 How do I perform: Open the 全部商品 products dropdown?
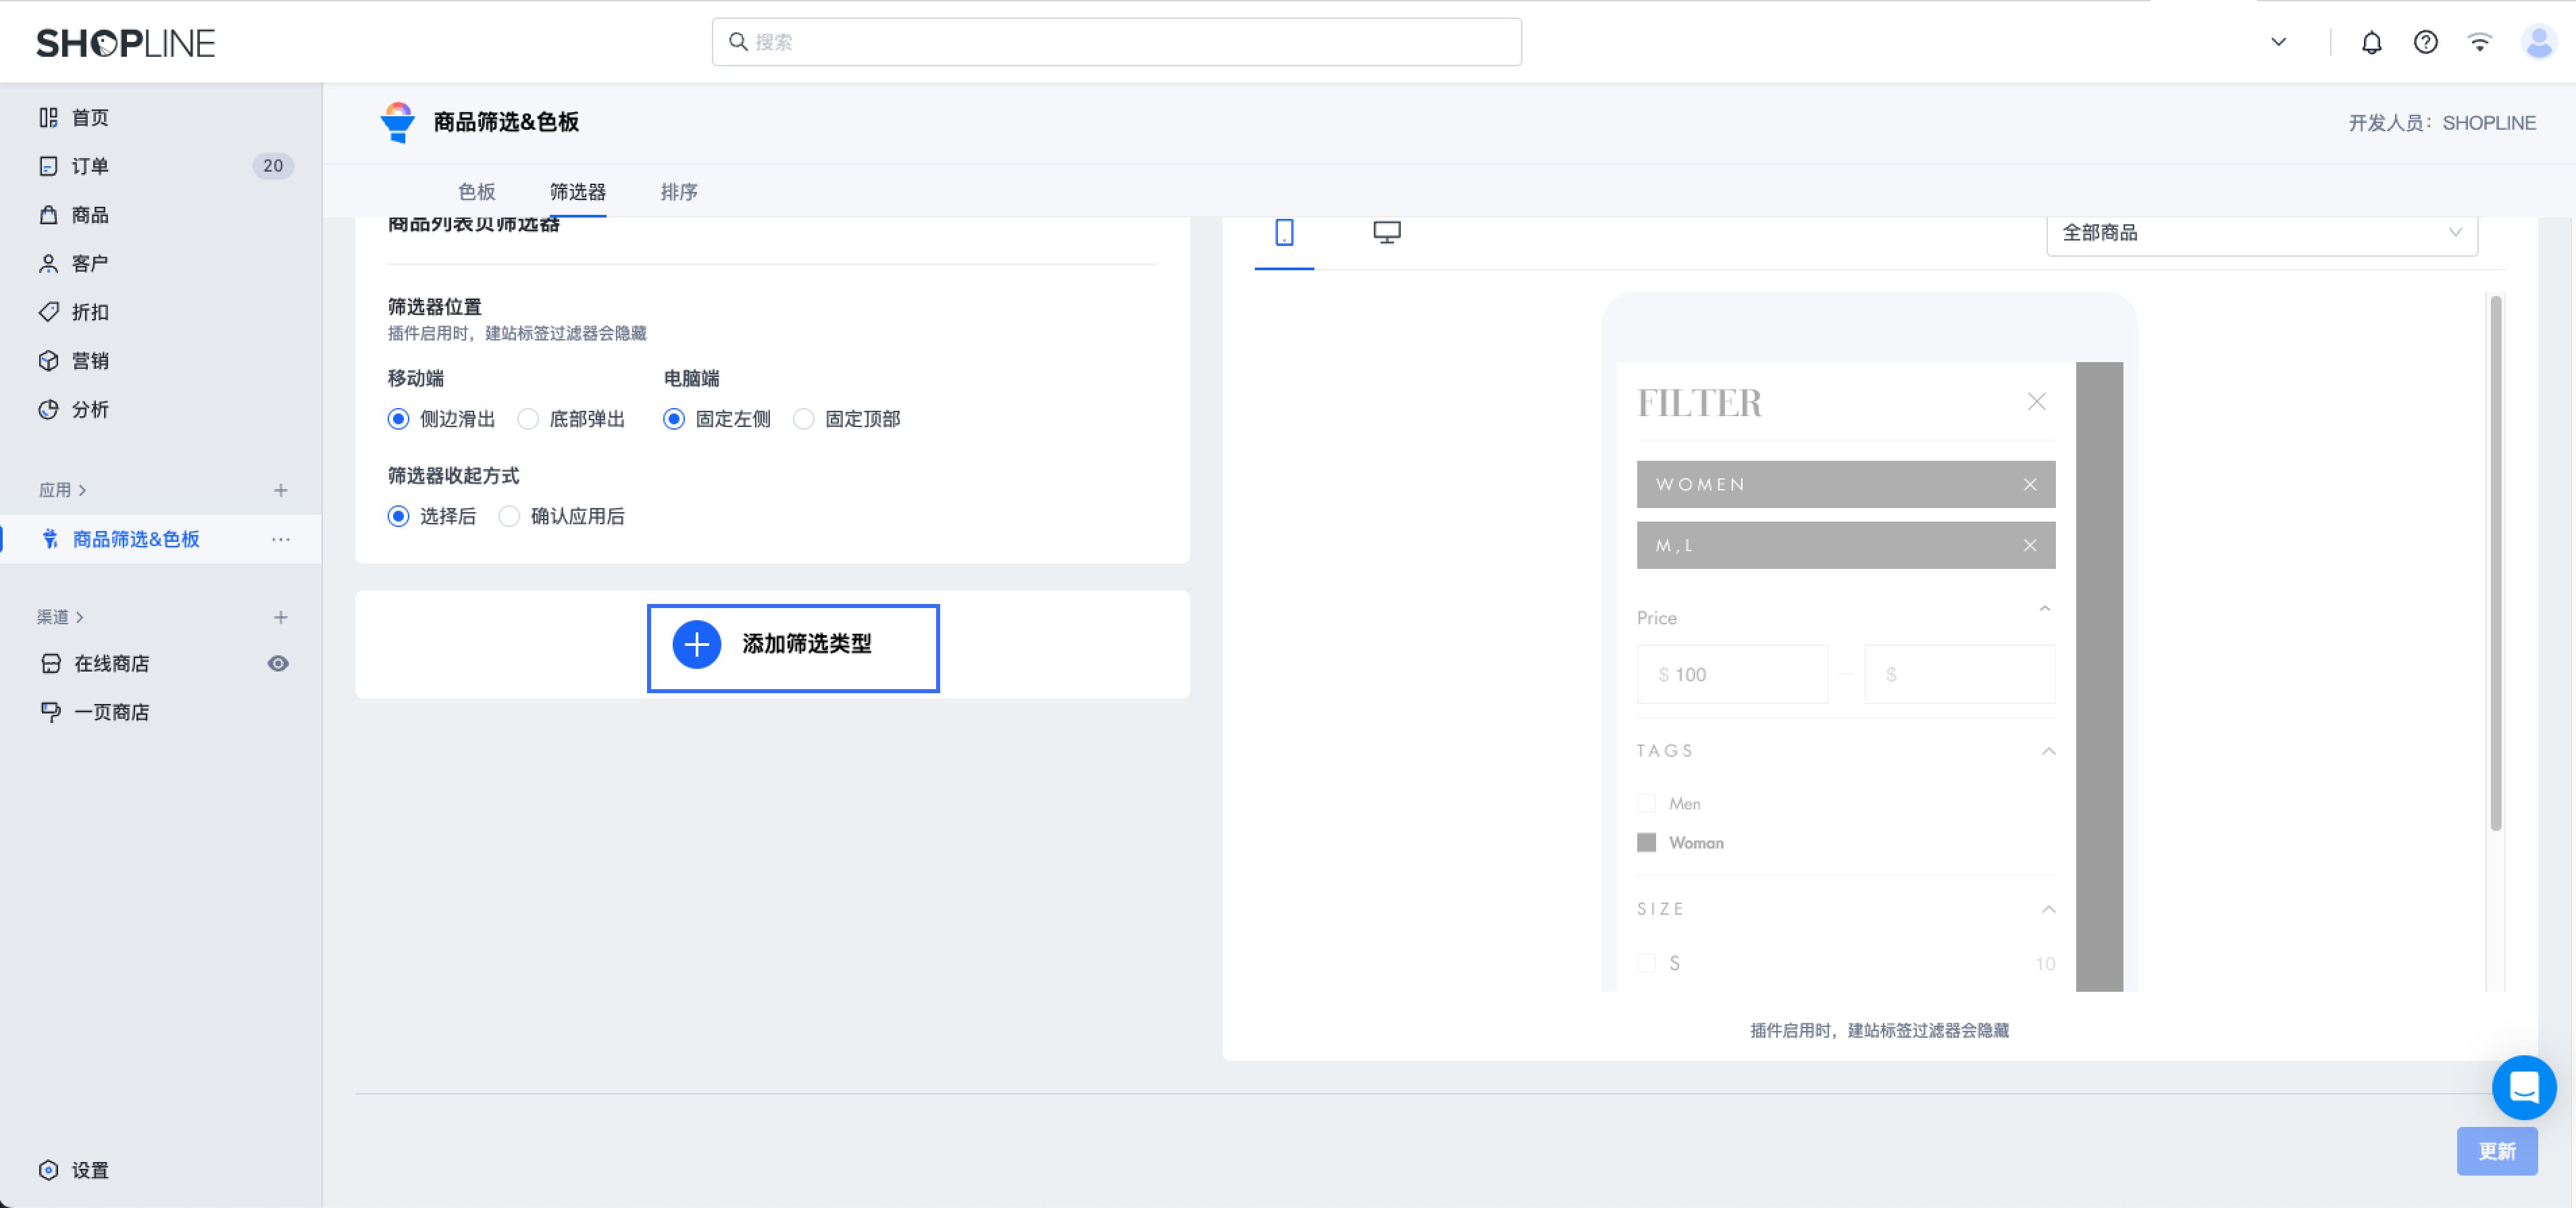coord(2260,232)
